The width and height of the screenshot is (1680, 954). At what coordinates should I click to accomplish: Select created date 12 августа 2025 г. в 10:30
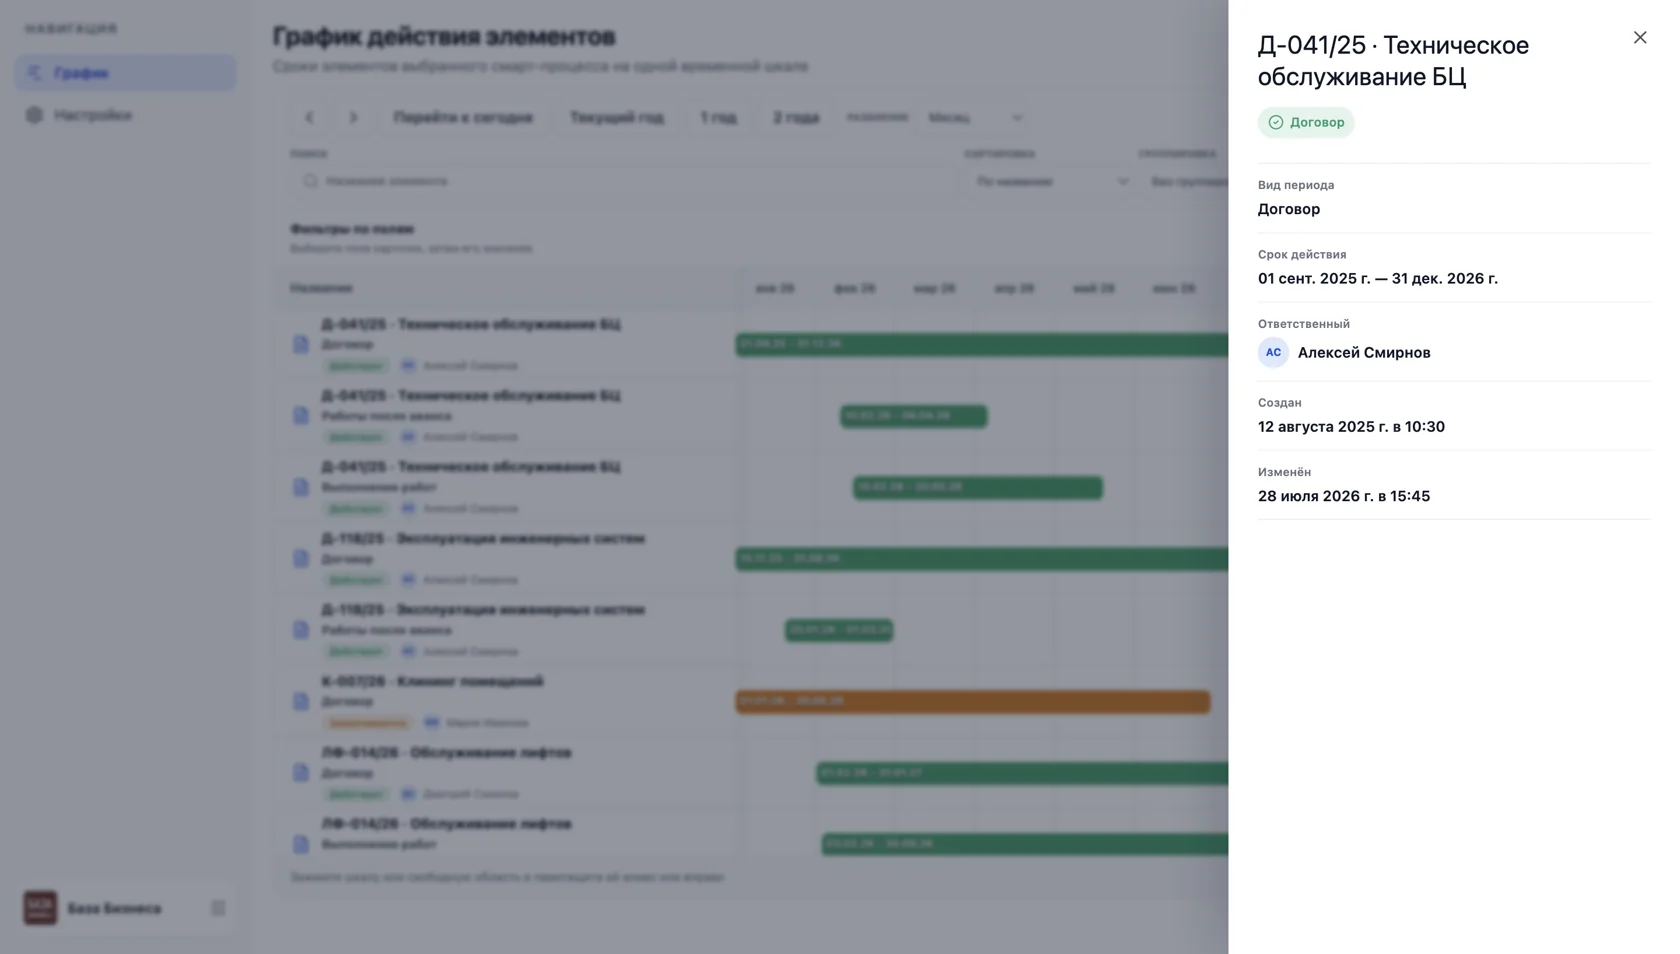[x=1351, y=426]
